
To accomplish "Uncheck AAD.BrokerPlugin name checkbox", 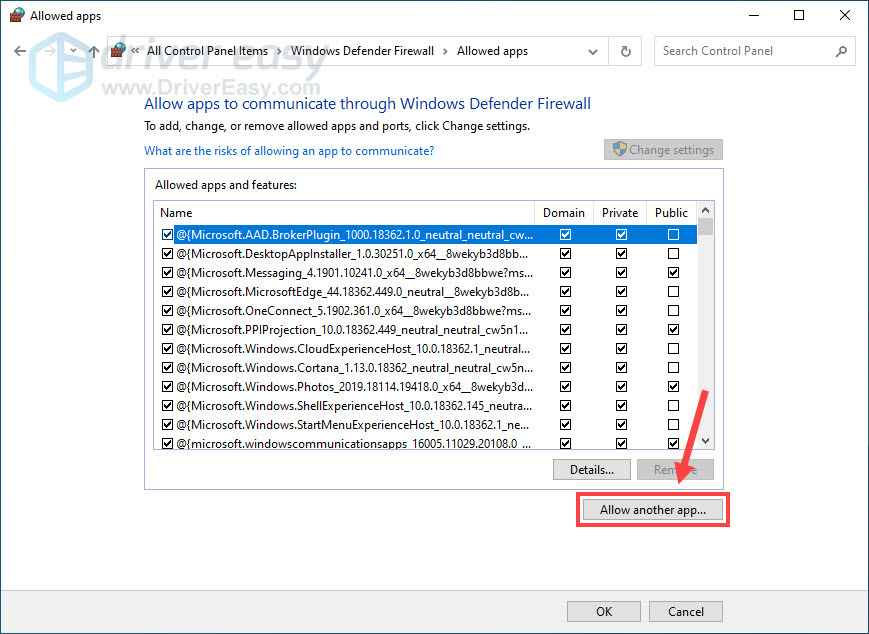I will coord(167,234).
